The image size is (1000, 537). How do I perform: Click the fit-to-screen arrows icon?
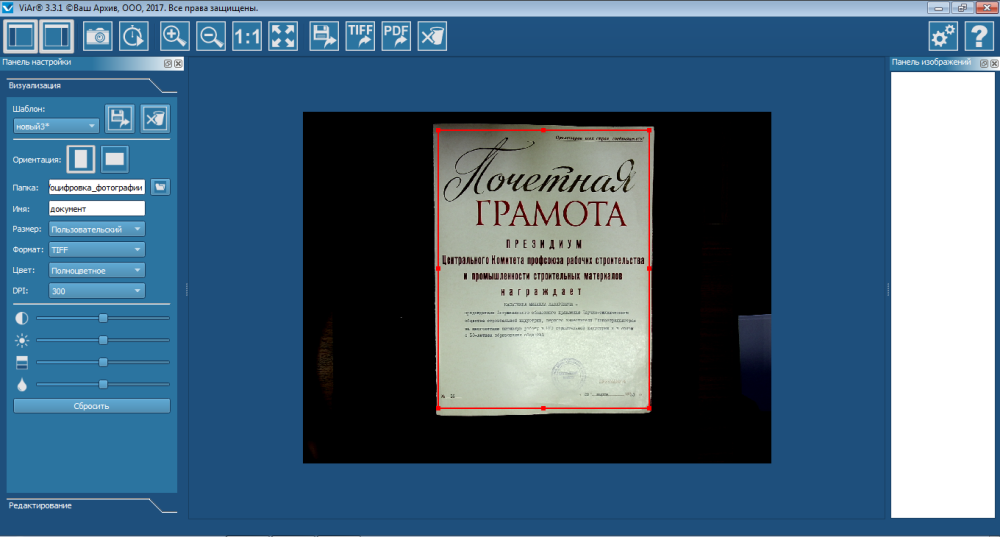click(284, 36)
